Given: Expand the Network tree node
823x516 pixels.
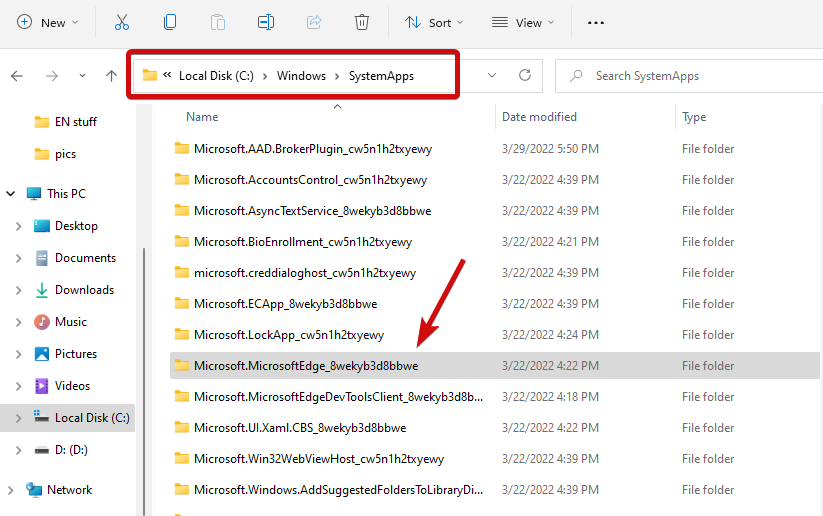Looking at the screenshot, I should 11,490.
